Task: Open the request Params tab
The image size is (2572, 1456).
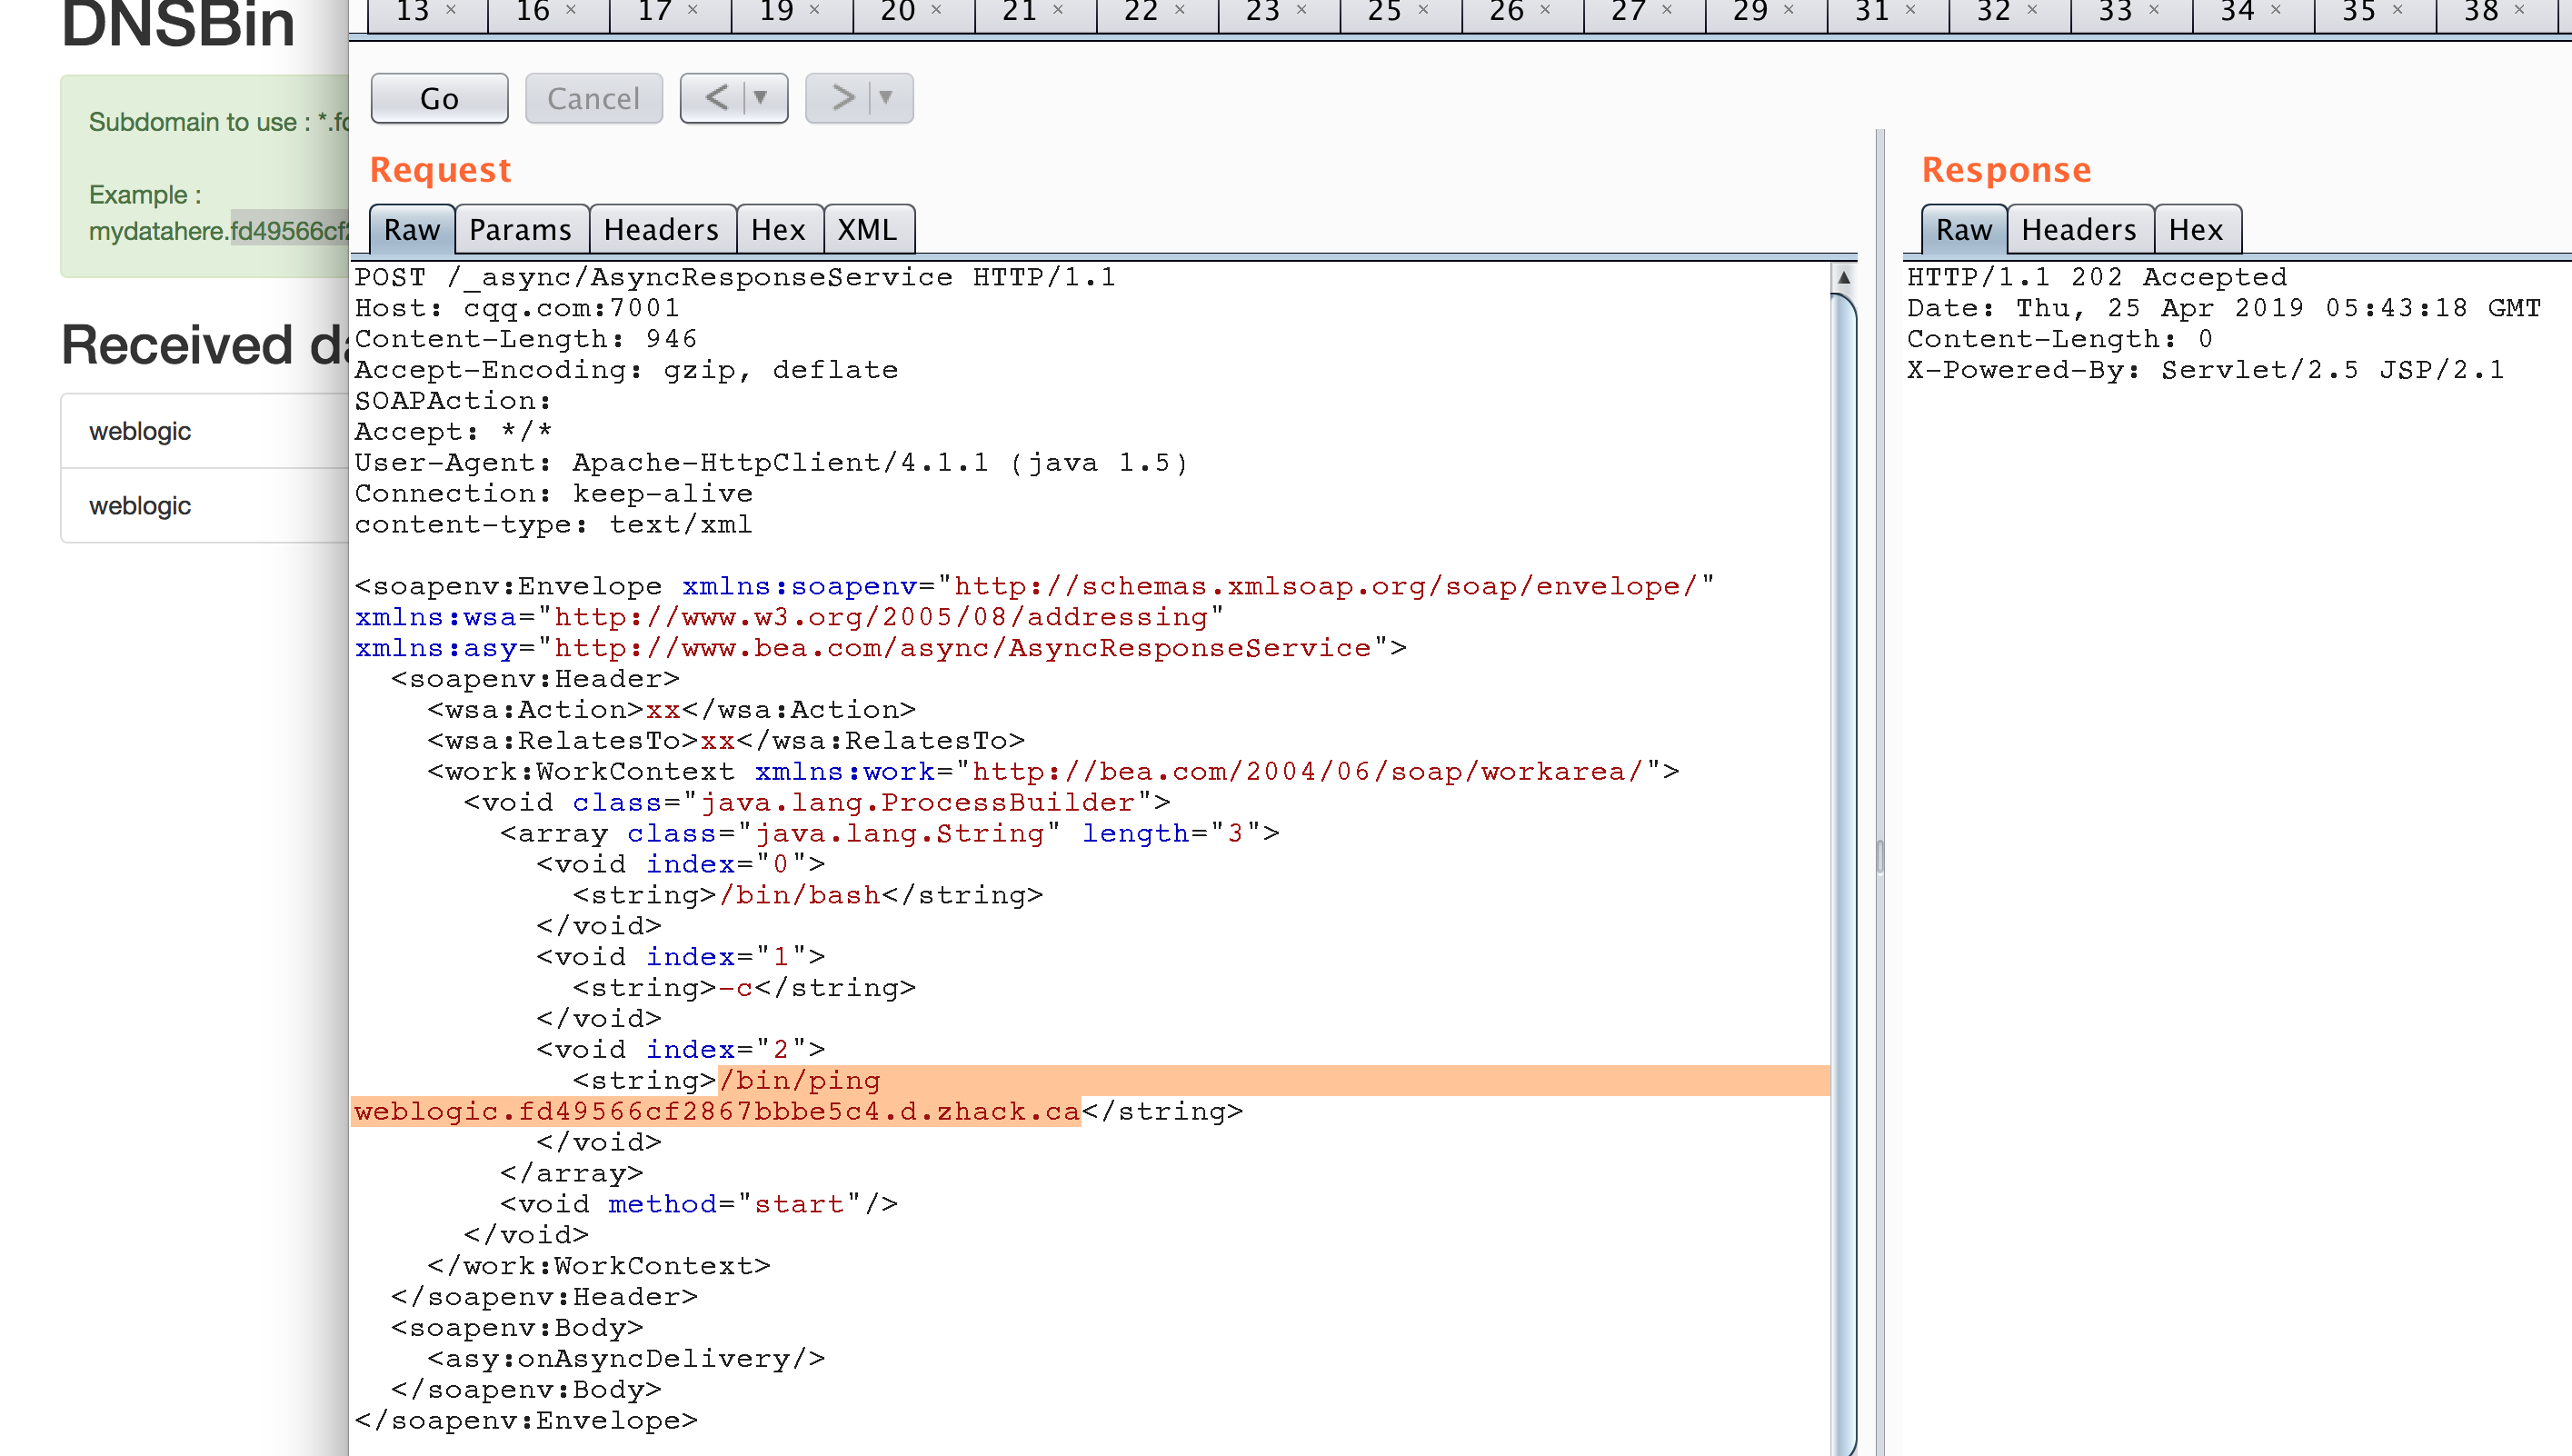Action: point(520,230)
